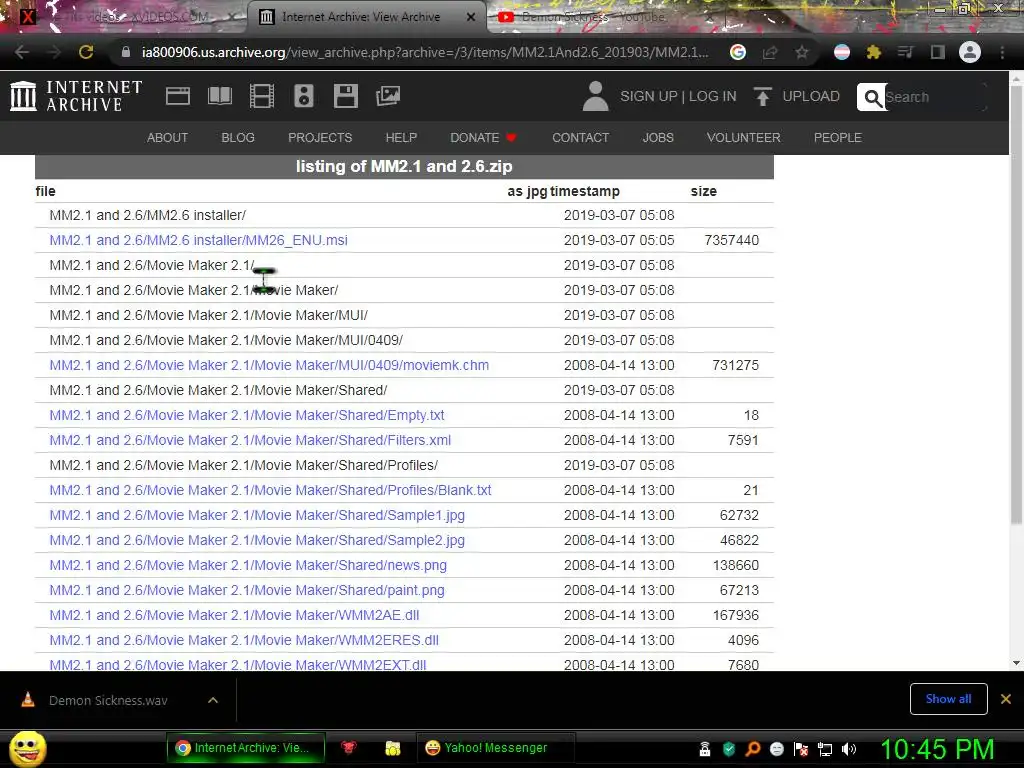Open the DONATE menu item

pyautogui.click(x=483, y=138)
